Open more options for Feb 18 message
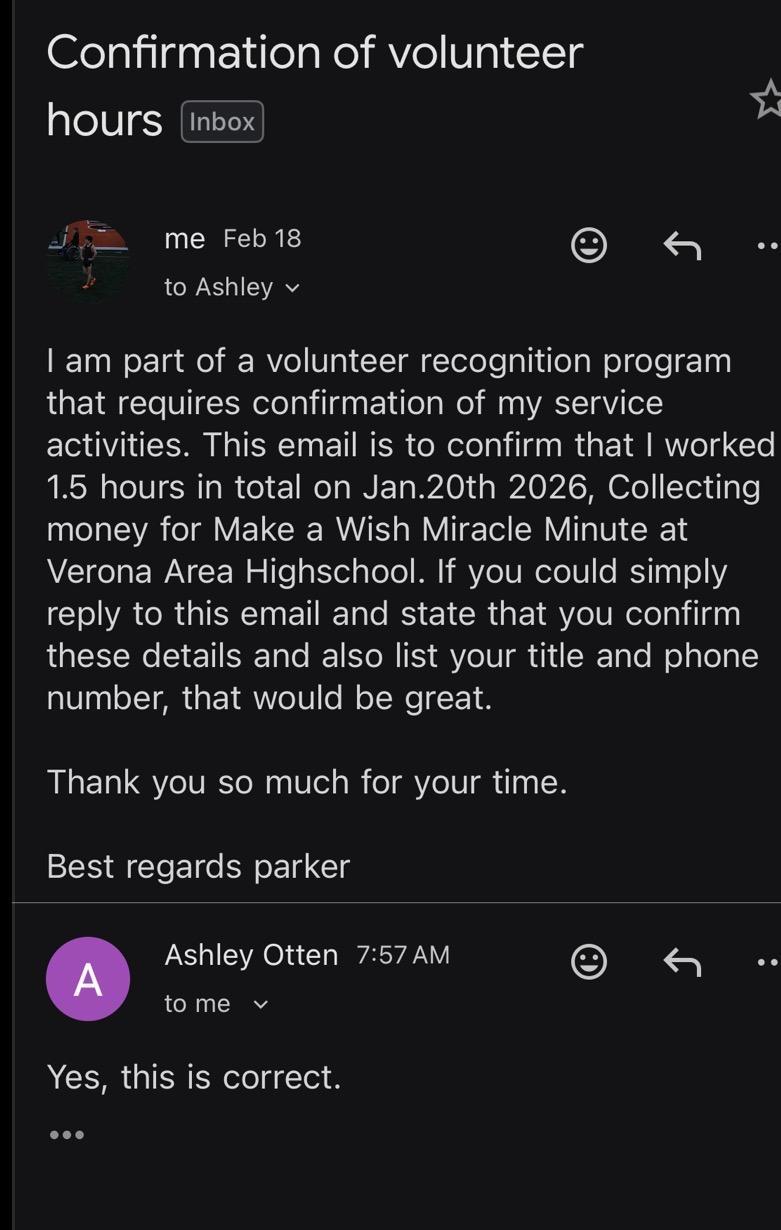This screenshot has width=781, height=1230. tap(768, 245)
